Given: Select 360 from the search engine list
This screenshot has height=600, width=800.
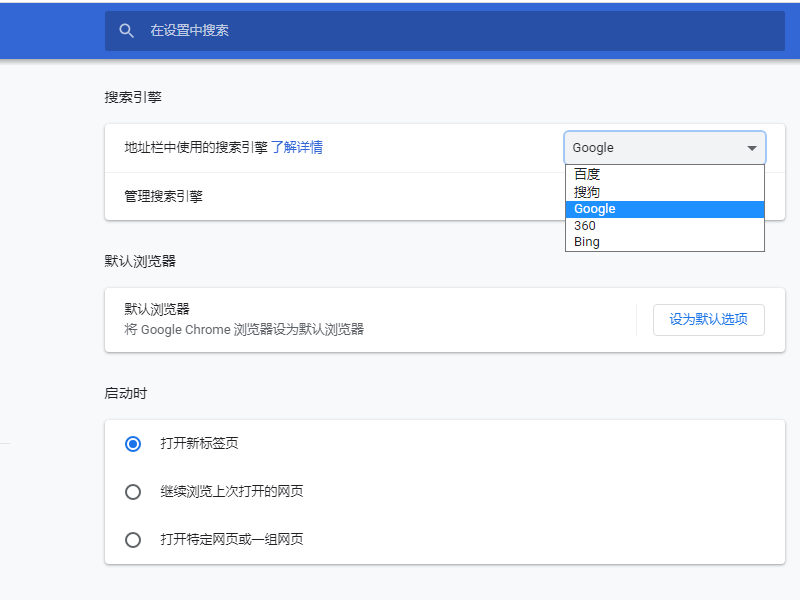Looking at the screenshot, I should coord(585,226).
